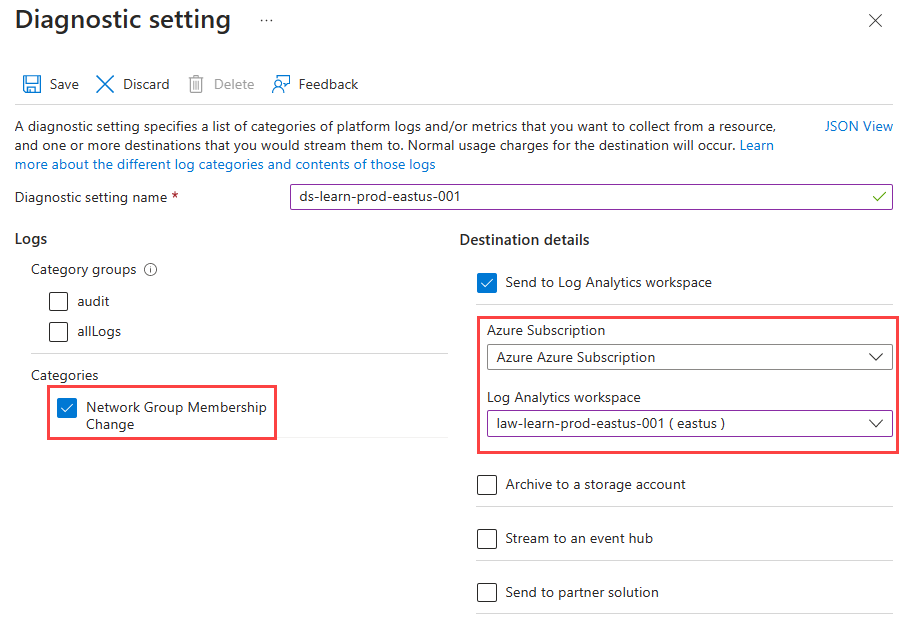905x632 pixels.
Task: Enable the audit category group checkbox
Action: pos(58,301)
